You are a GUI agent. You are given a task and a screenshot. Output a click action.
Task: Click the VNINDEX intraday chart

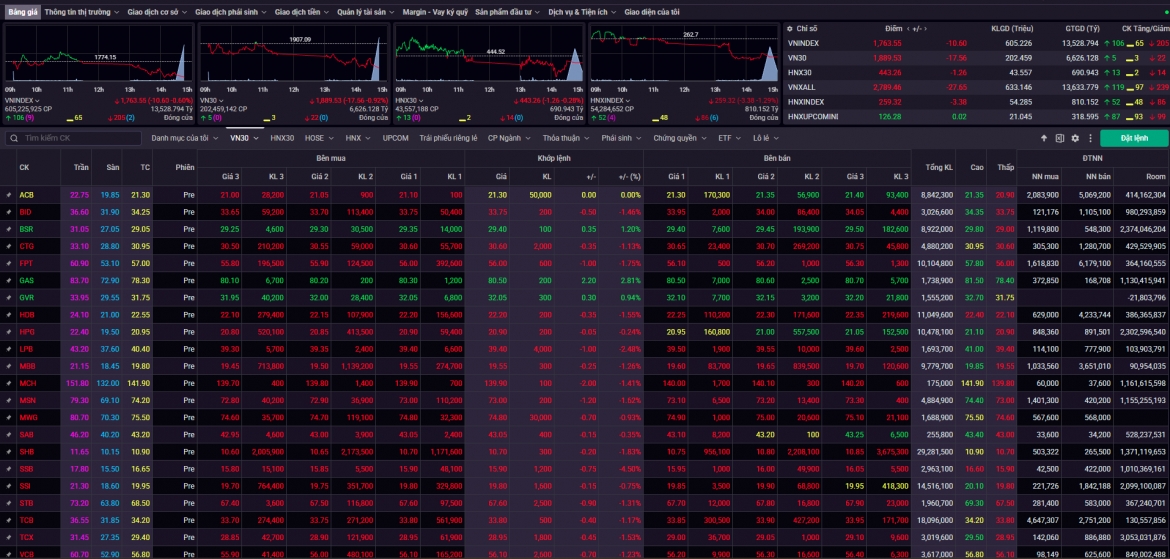pyautogui.click(x=98, y=54)
